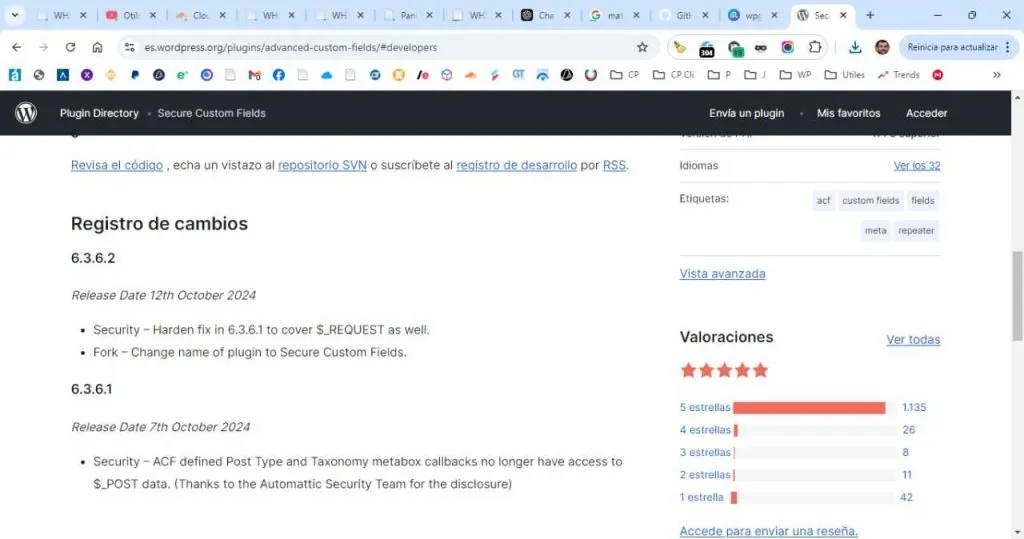
Task: Select the meta tag
Action: 875,231
